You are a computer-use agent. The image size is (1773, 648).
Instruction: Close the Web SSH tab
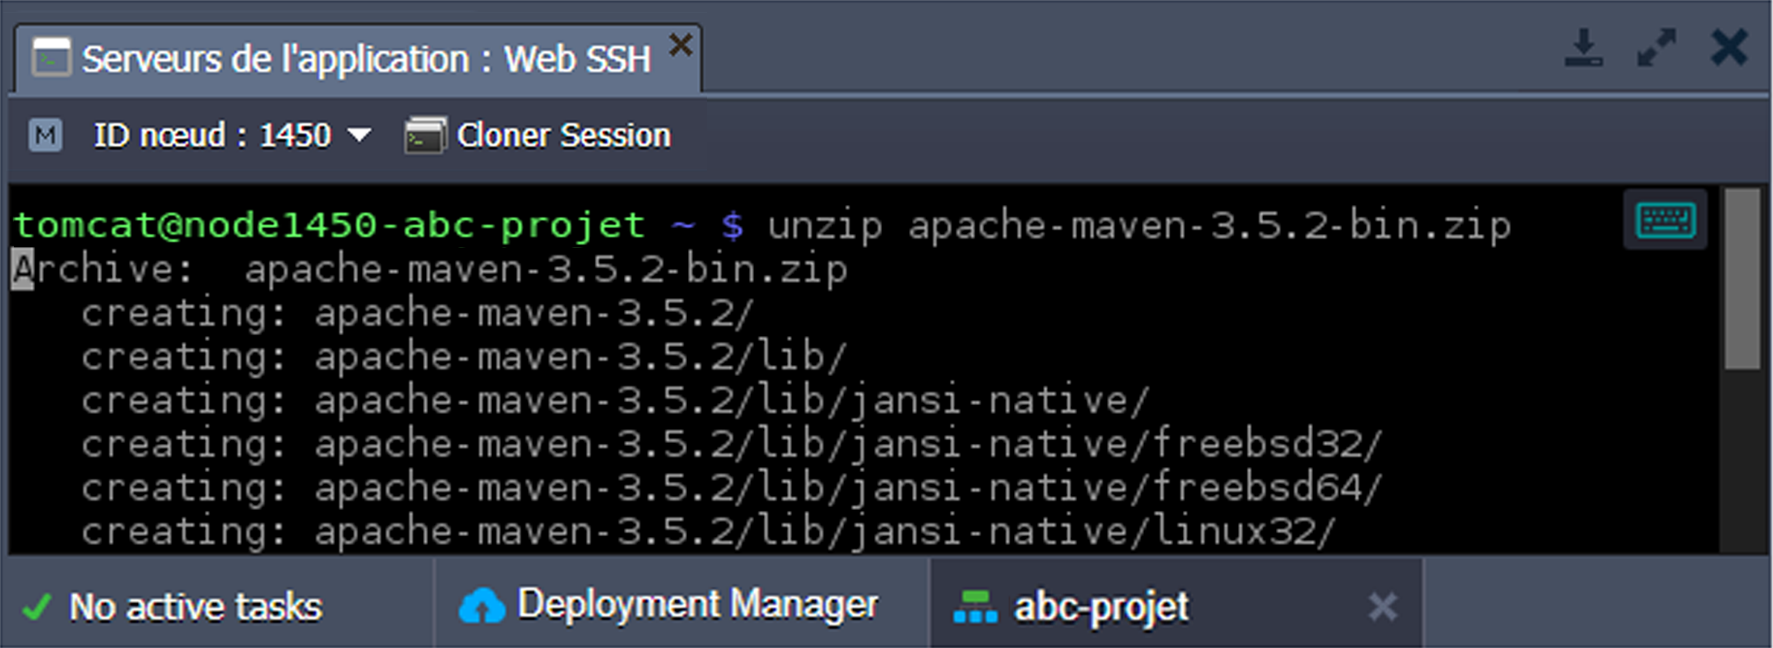[681, 44]
